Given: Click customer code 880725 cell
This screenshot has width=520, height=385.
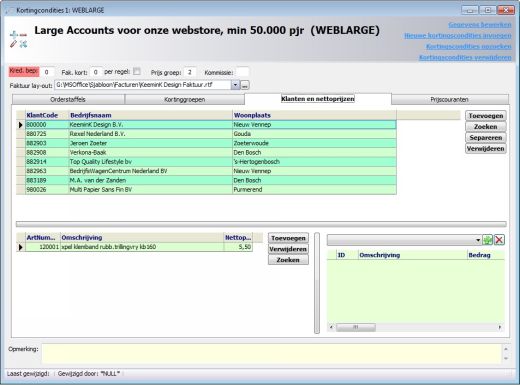Looking at the screenshot, I should coord(47,134).
